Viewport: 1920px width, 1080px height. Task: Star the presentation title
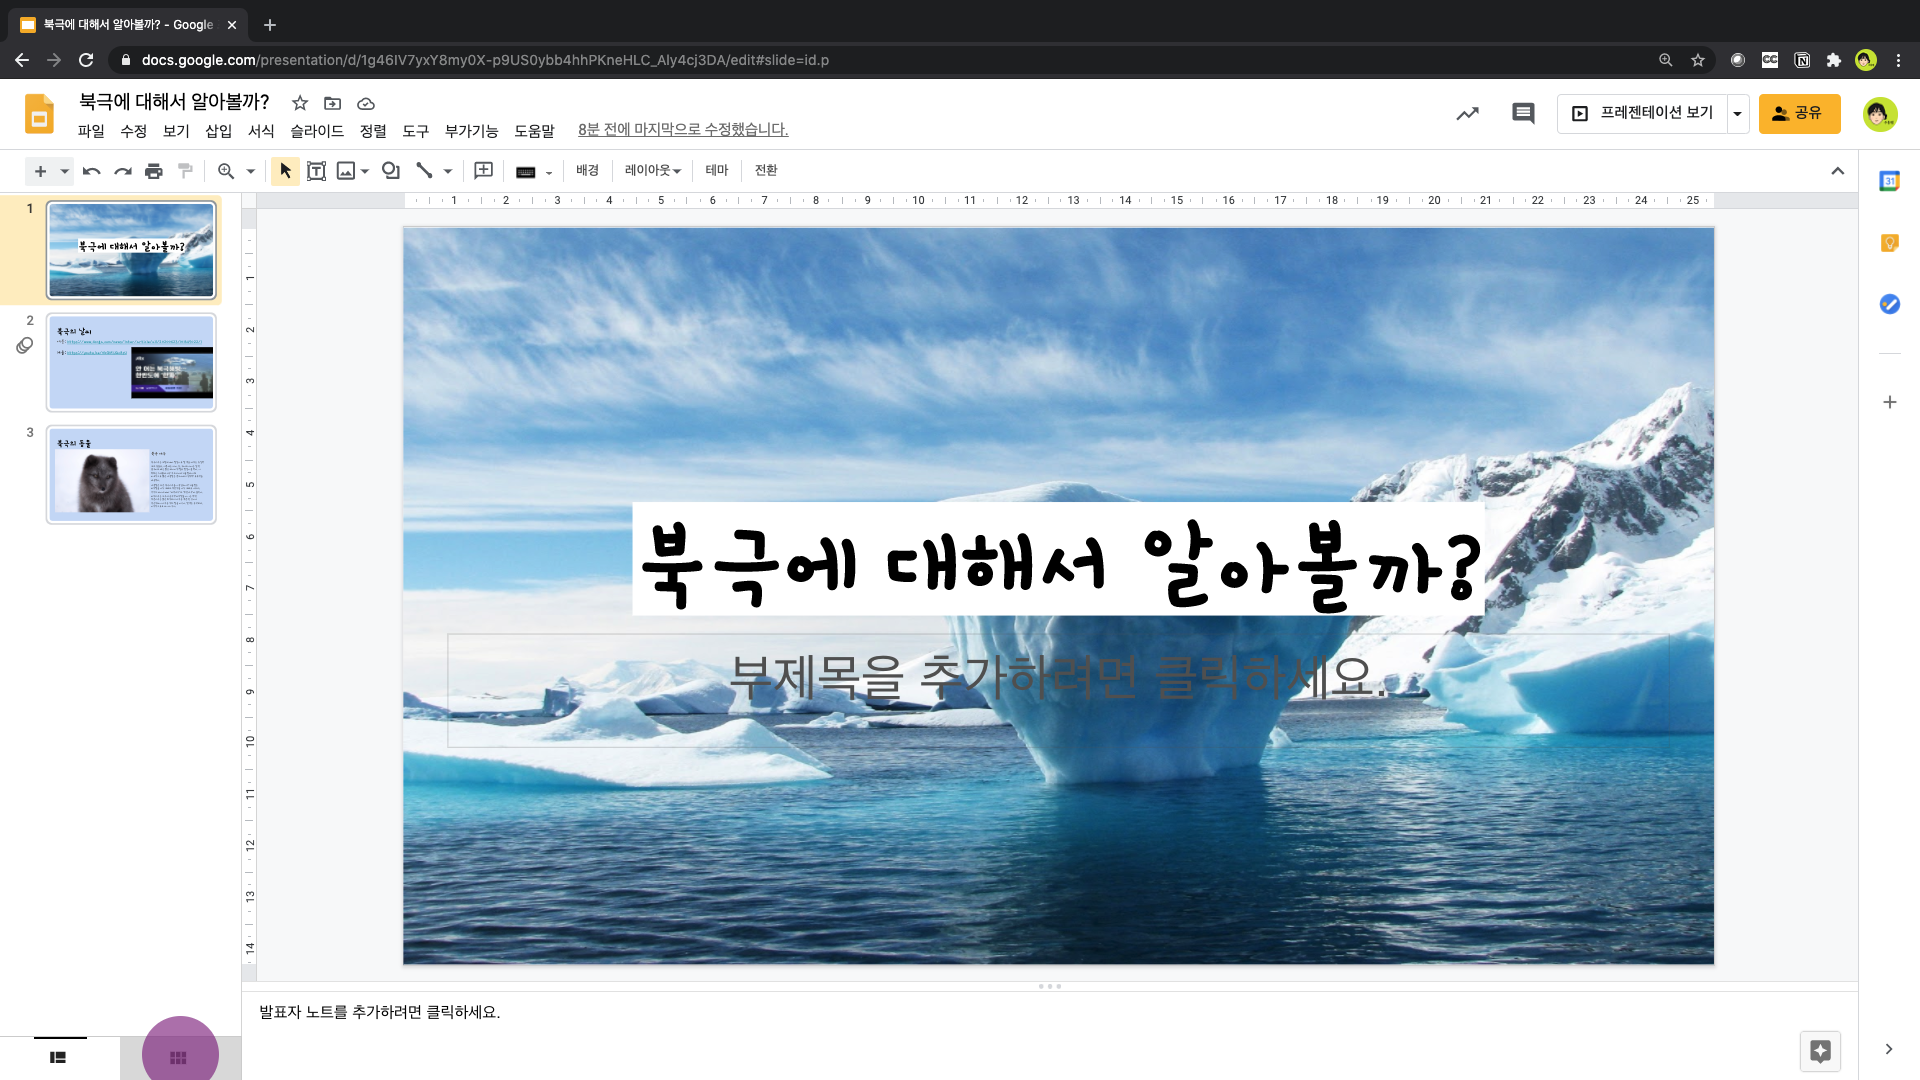(x=299, y=103)
